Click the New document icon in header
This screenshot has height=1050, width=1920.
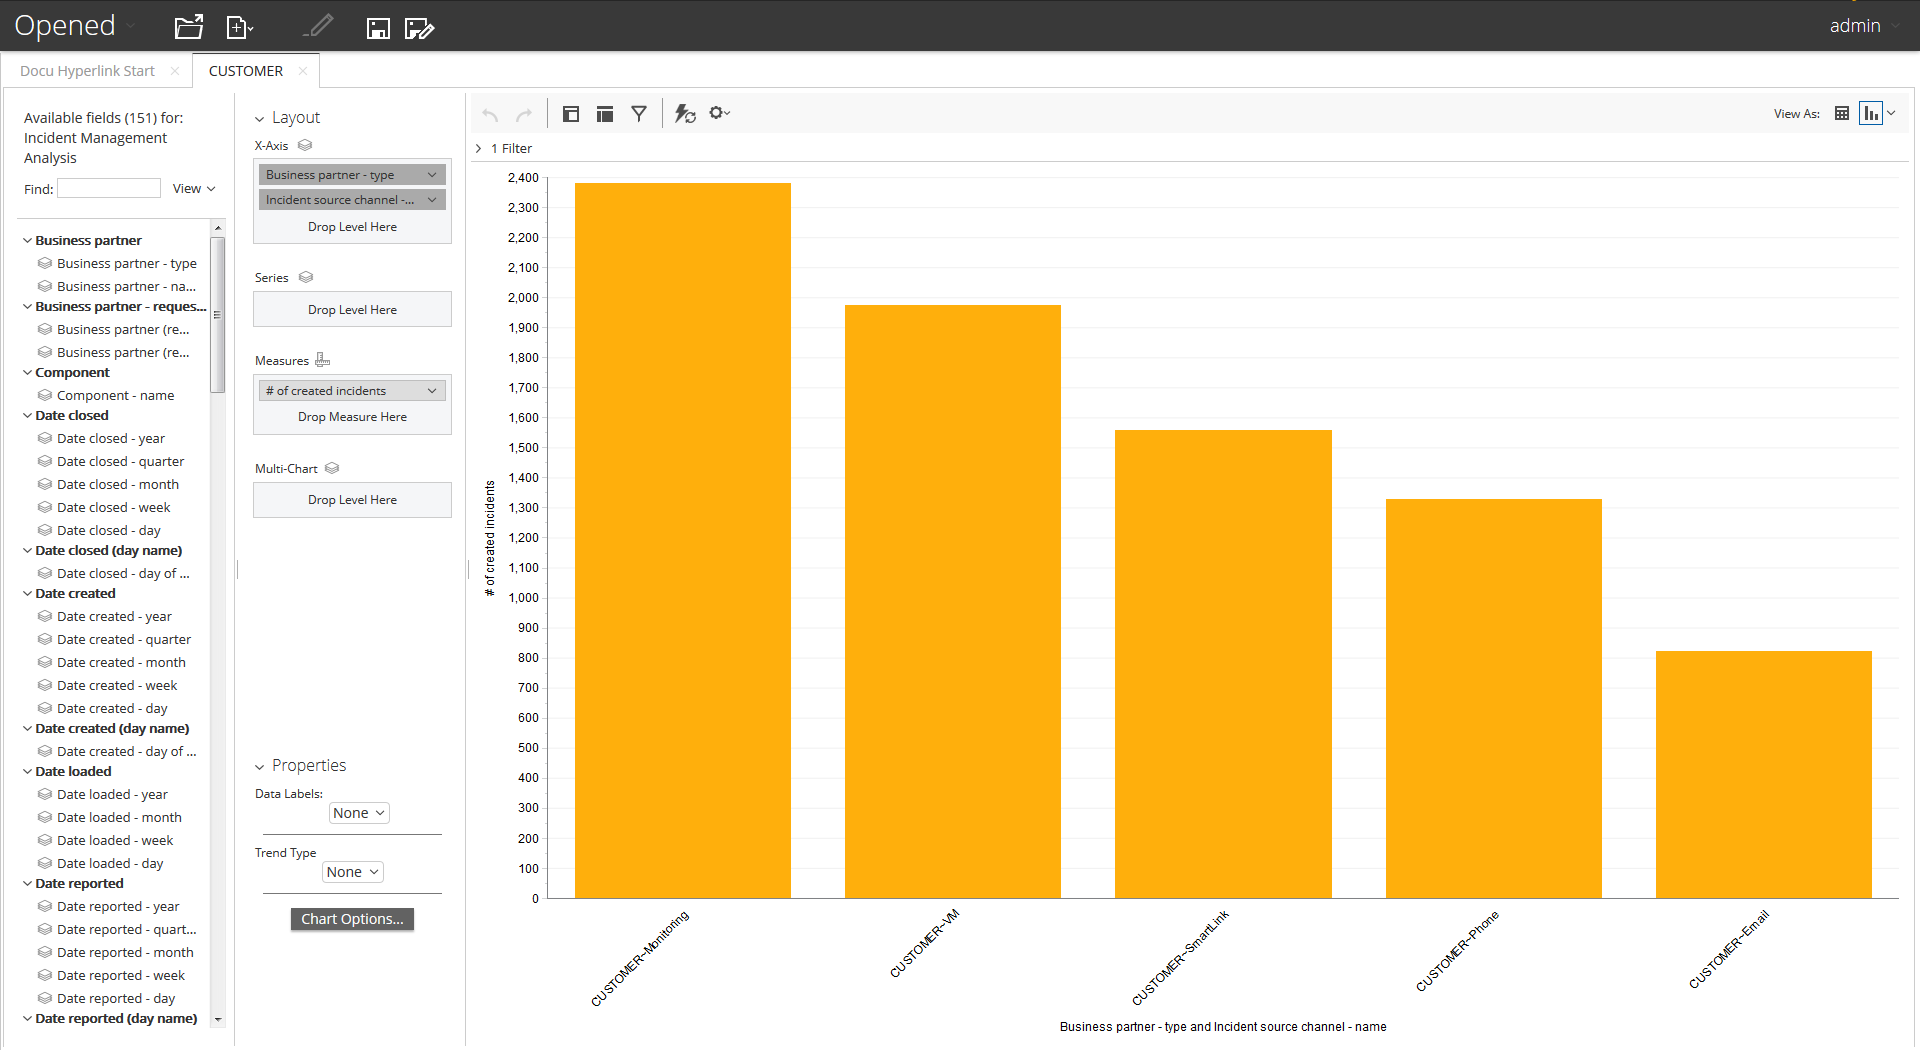coord(239,27)
